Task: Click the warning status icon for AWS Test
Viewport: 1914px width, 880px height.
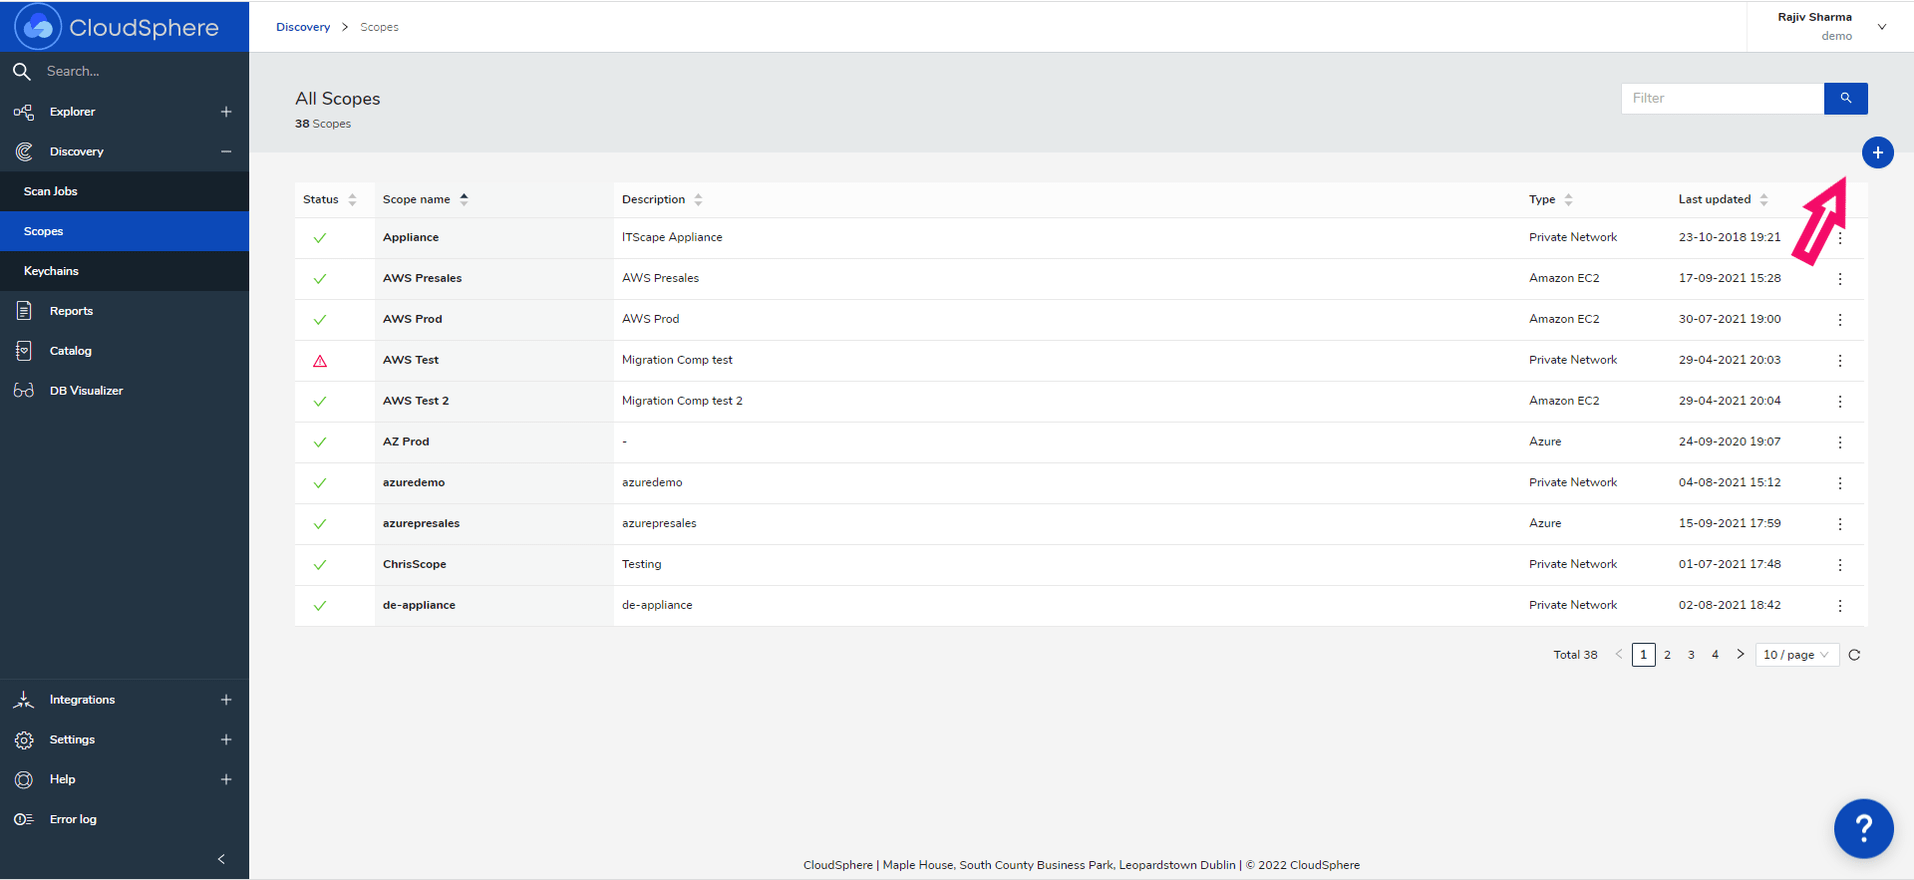Action: [x=320, y=361]
